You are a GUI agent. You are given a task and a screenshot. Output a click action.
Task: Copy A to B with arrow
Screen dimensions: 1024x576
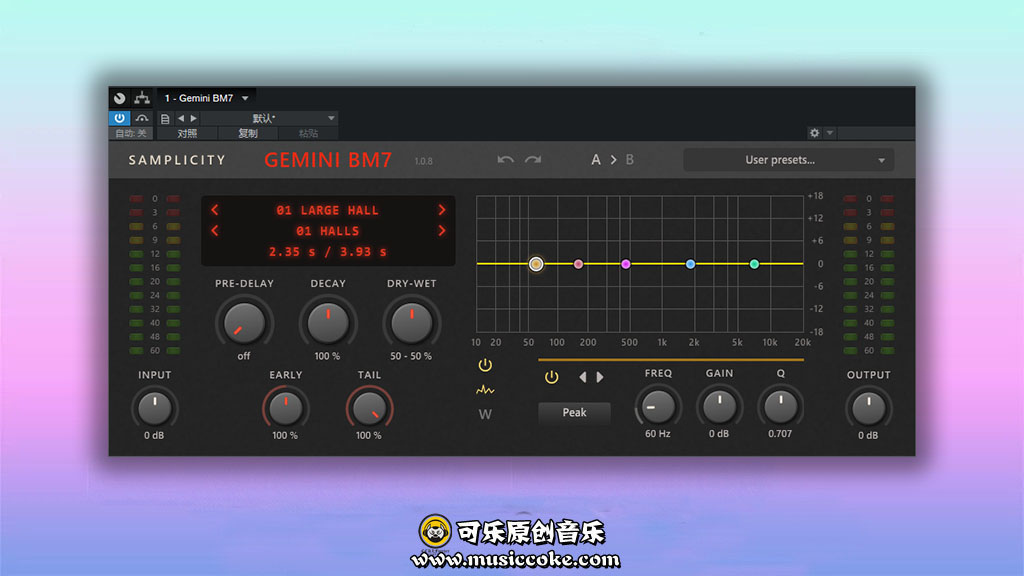[x=613, y=160]
